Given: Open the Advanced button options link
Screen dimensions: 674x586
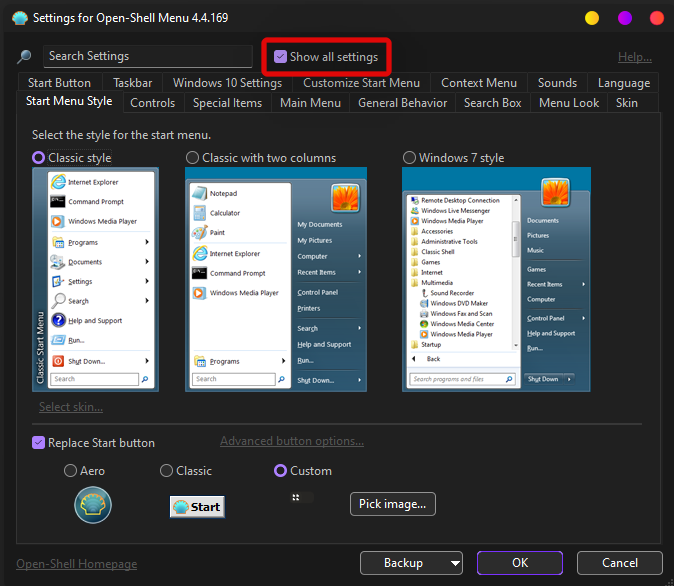Looking at the screenshot, I should 291,441.
